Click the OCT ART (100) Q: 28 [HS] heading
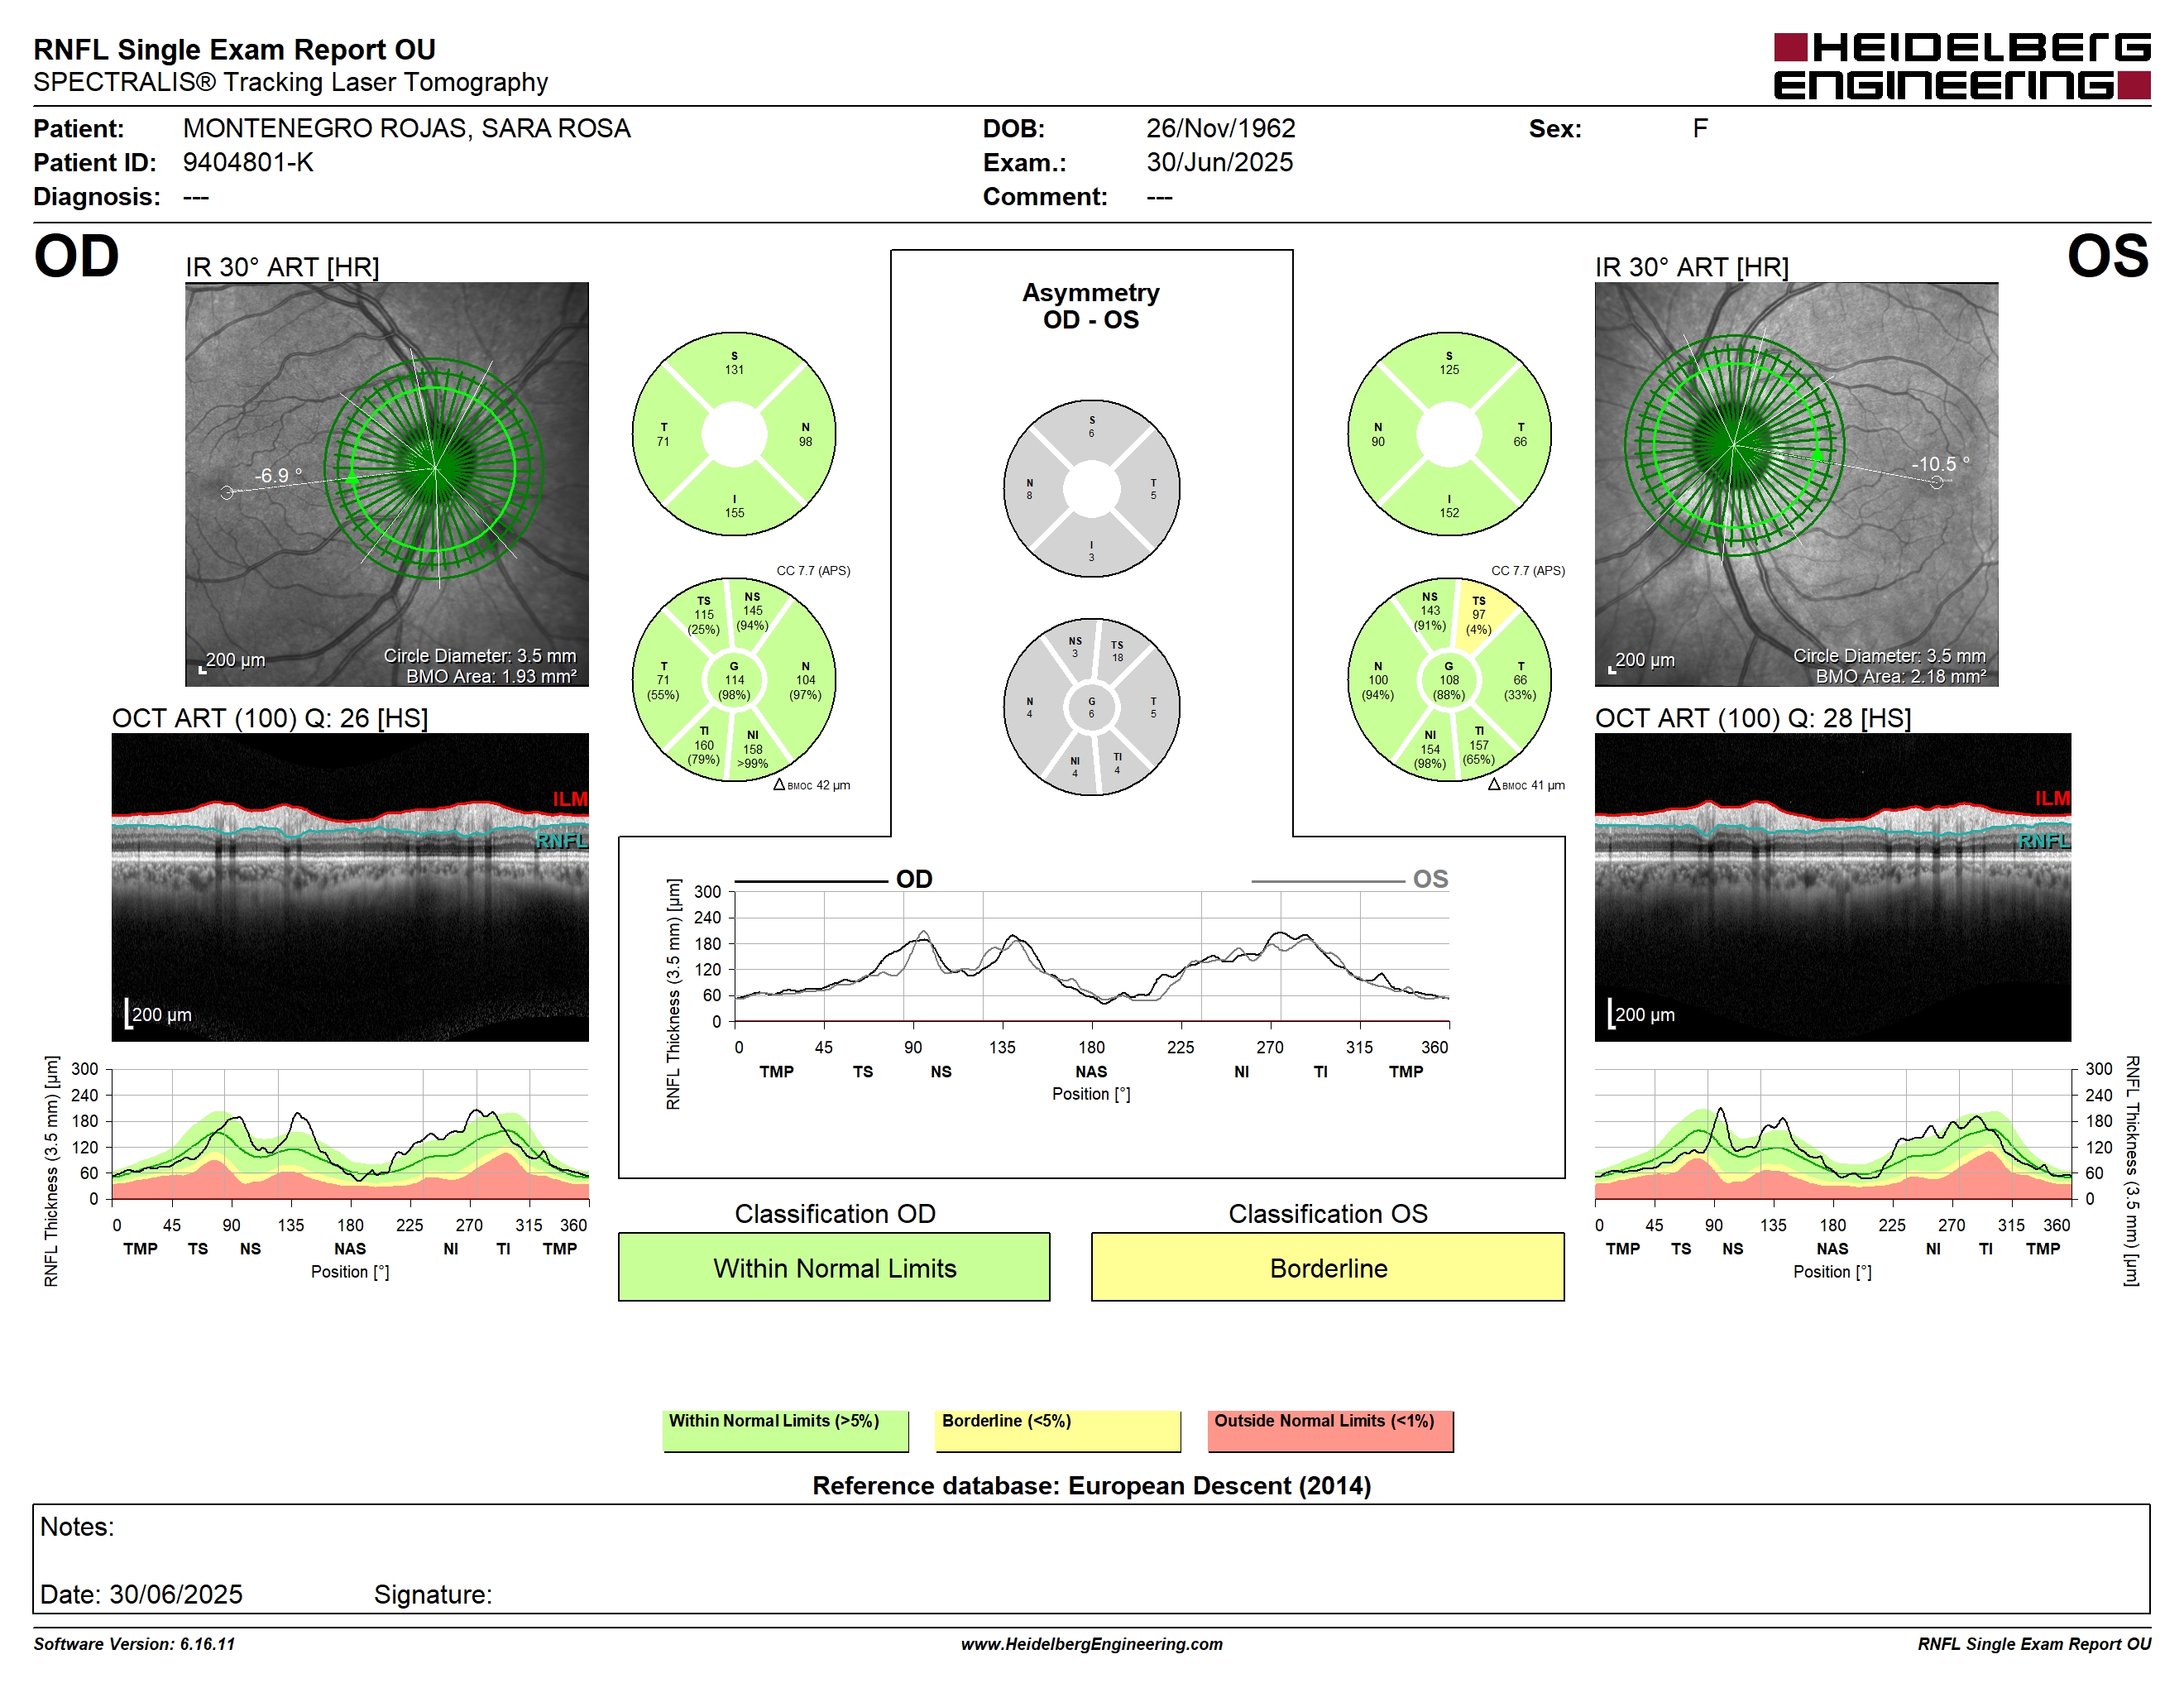2184x1688 pixels. coord(1753,718)
